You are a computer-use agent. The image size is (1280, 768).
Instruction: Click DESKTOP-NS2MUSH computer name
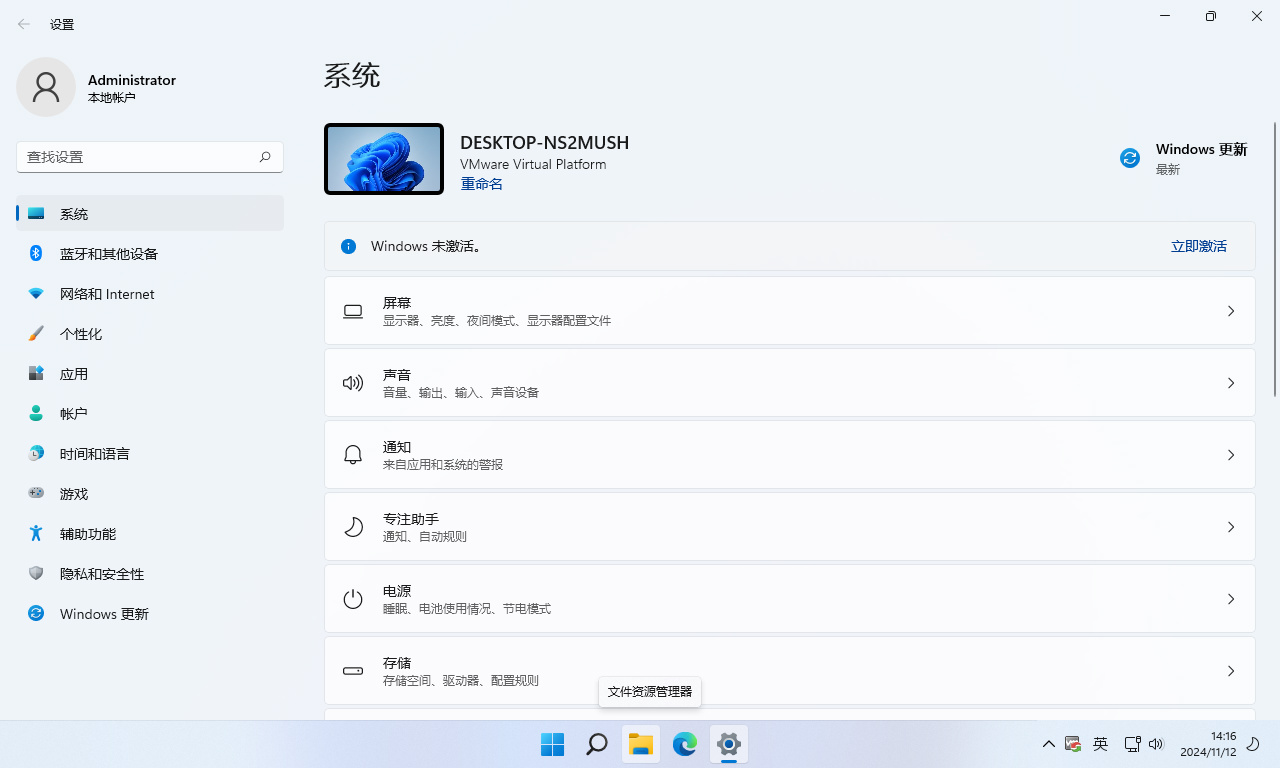(545, 143)
